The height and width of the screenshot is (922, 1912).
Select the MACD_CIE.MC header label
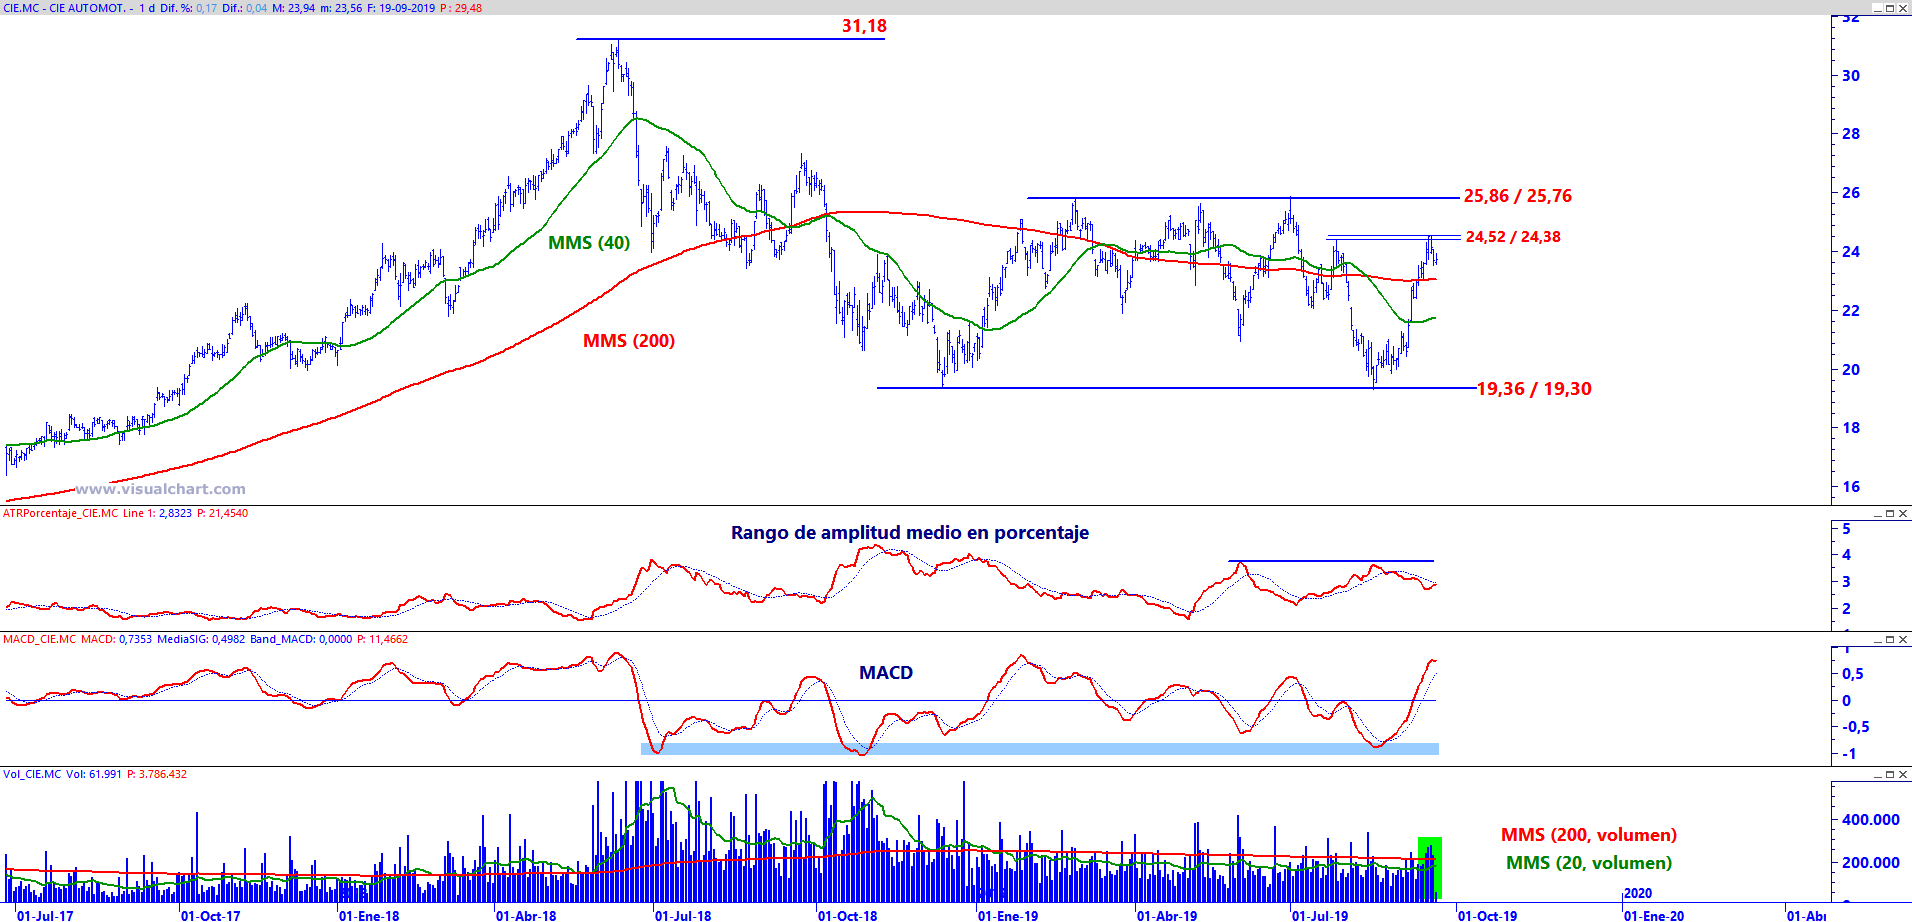(39, 639)
